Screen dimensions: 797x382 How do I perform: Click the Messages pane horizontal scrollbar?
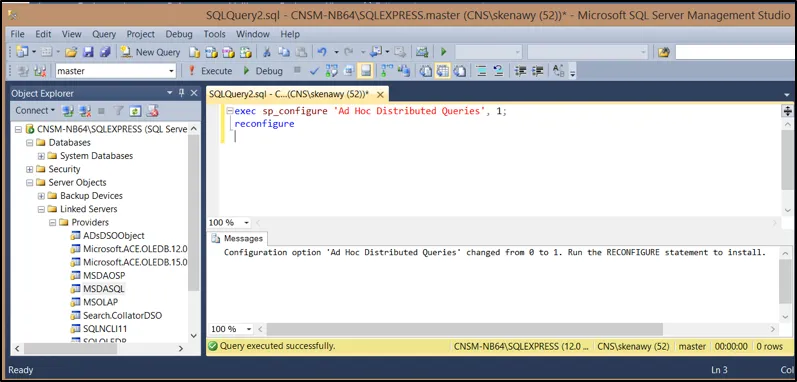[x=465, y=329]
